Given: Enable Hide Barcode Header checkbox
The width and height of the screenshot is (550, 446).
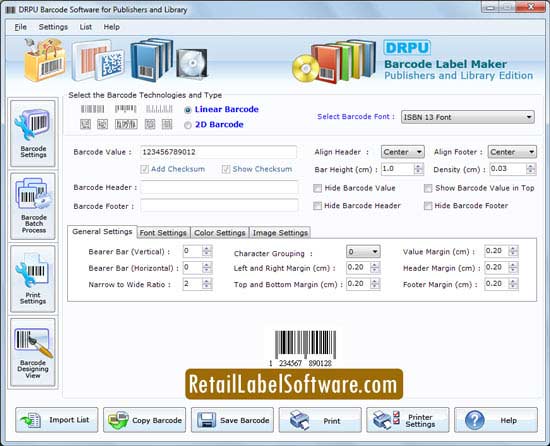Looking at the screenshot, I should click(x=317, y=206).
